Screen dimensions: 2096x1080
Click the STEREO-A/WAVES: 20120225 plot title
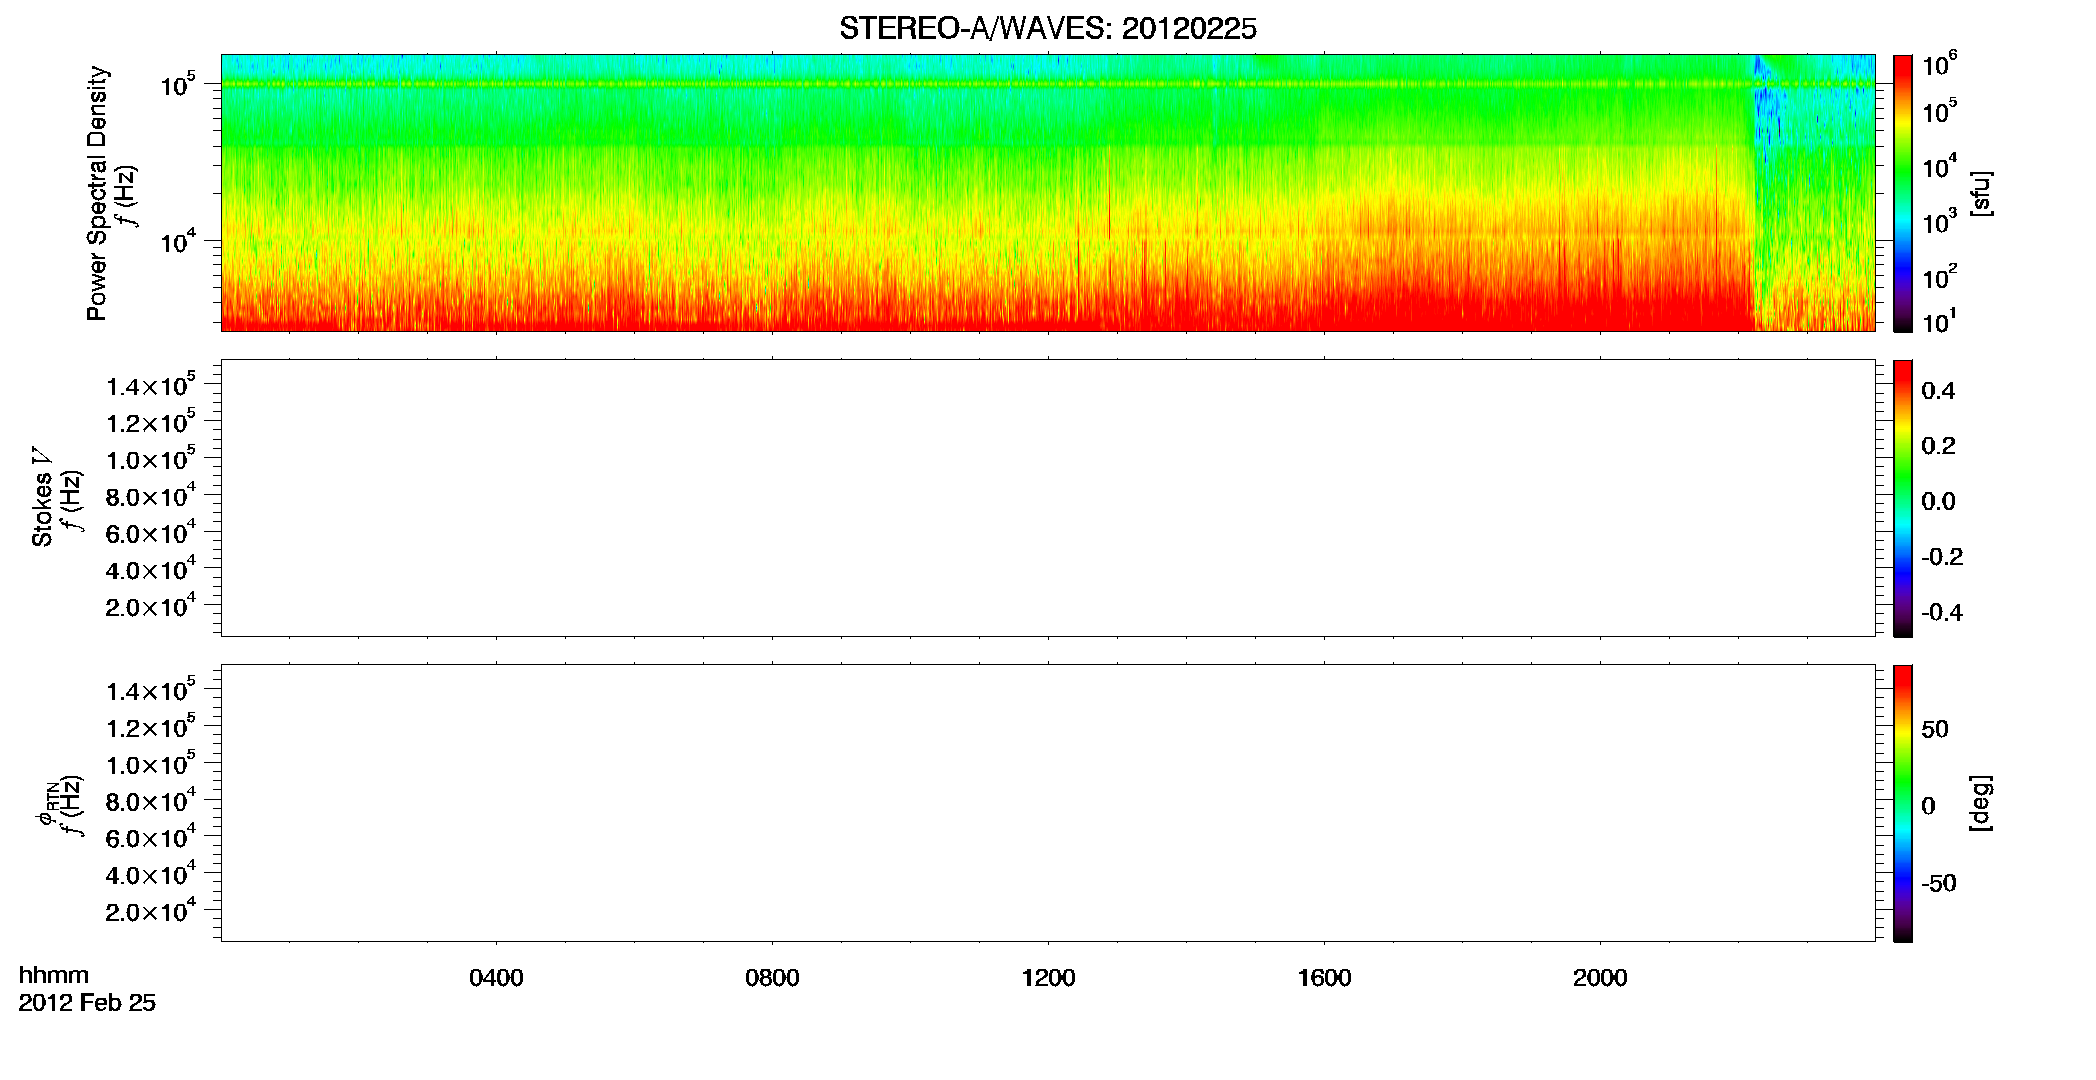(x=1047, y=29)
